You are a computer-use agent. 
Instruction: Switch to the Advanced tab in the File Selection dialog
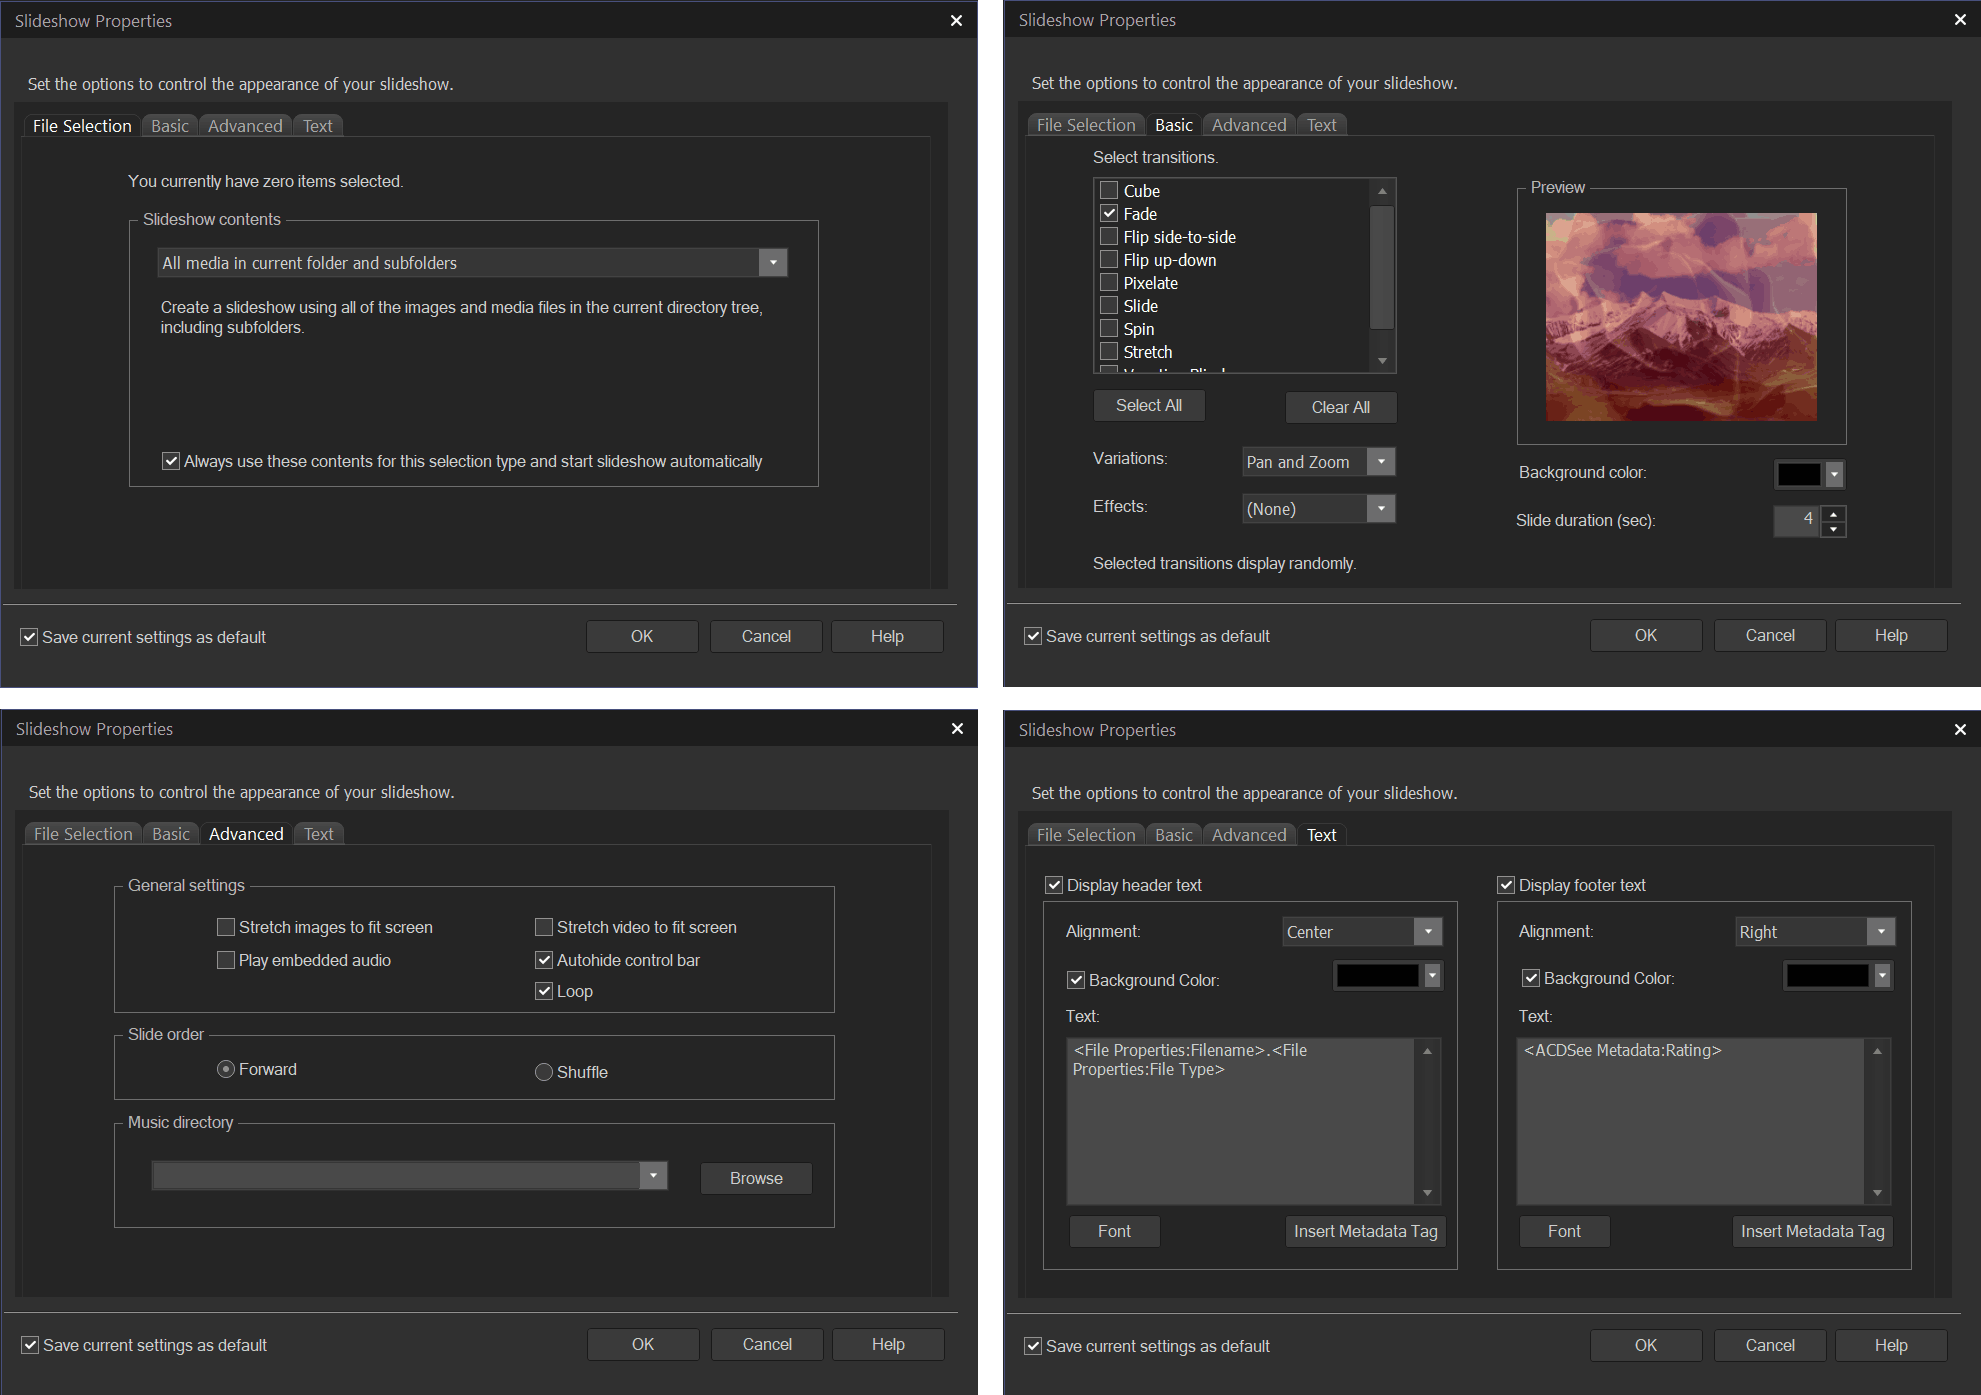pyautogui.click(x=245, y=126)
